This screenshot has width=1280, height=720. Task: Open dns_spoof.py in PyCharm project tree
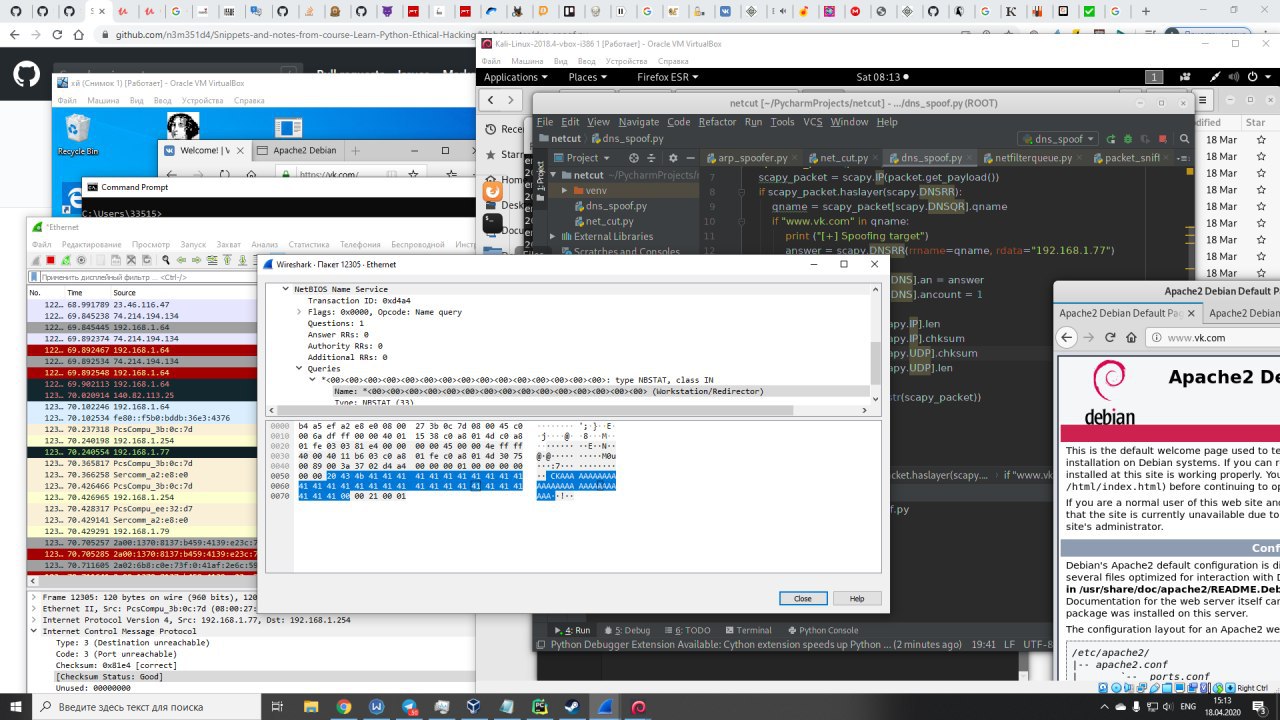[x=616, y=205]
